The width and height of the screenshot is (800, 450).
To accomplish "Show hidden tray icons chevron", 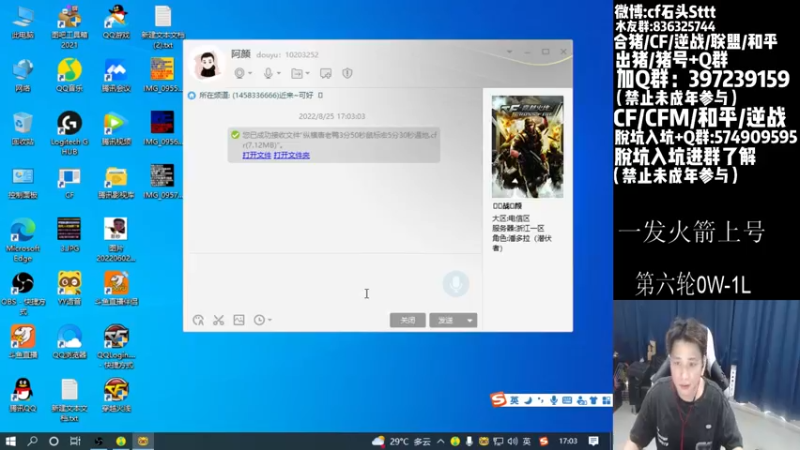I will point(441,441).
